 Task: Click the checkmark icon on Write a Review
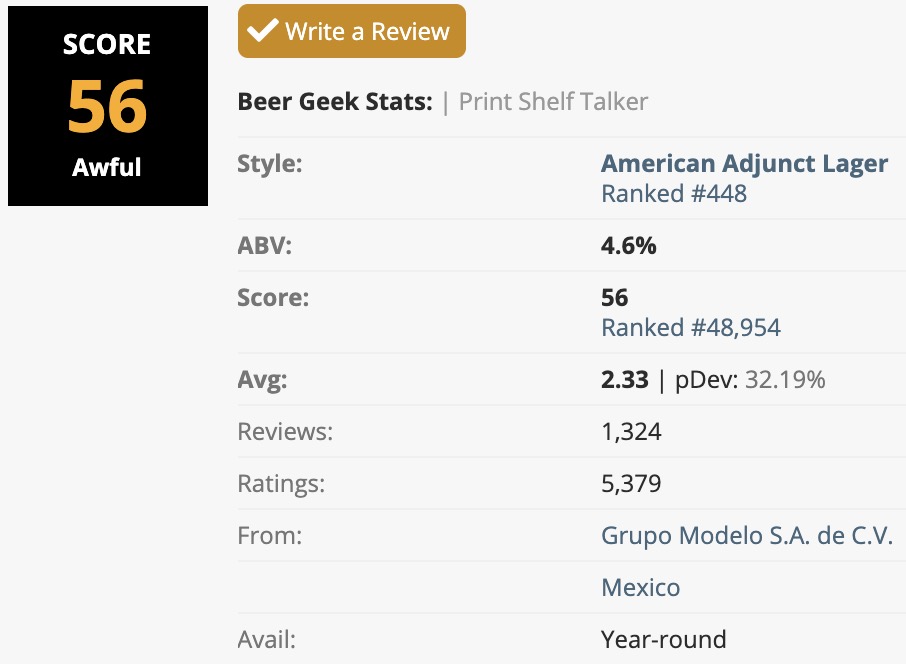pyautogui.click(x=263, y=31)
